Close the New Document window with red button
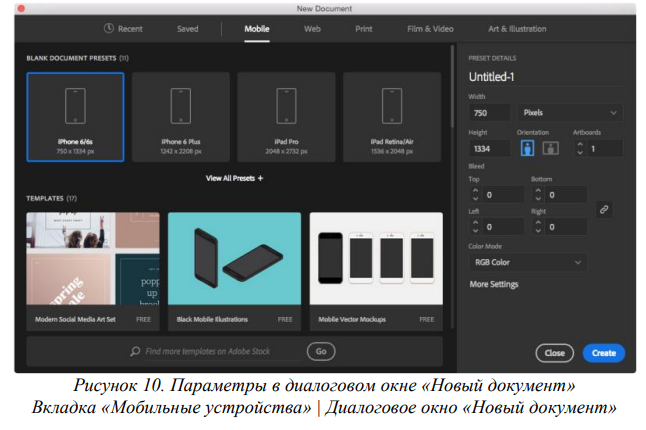This screenshot has height=430, width=646. tap(21, 8)
